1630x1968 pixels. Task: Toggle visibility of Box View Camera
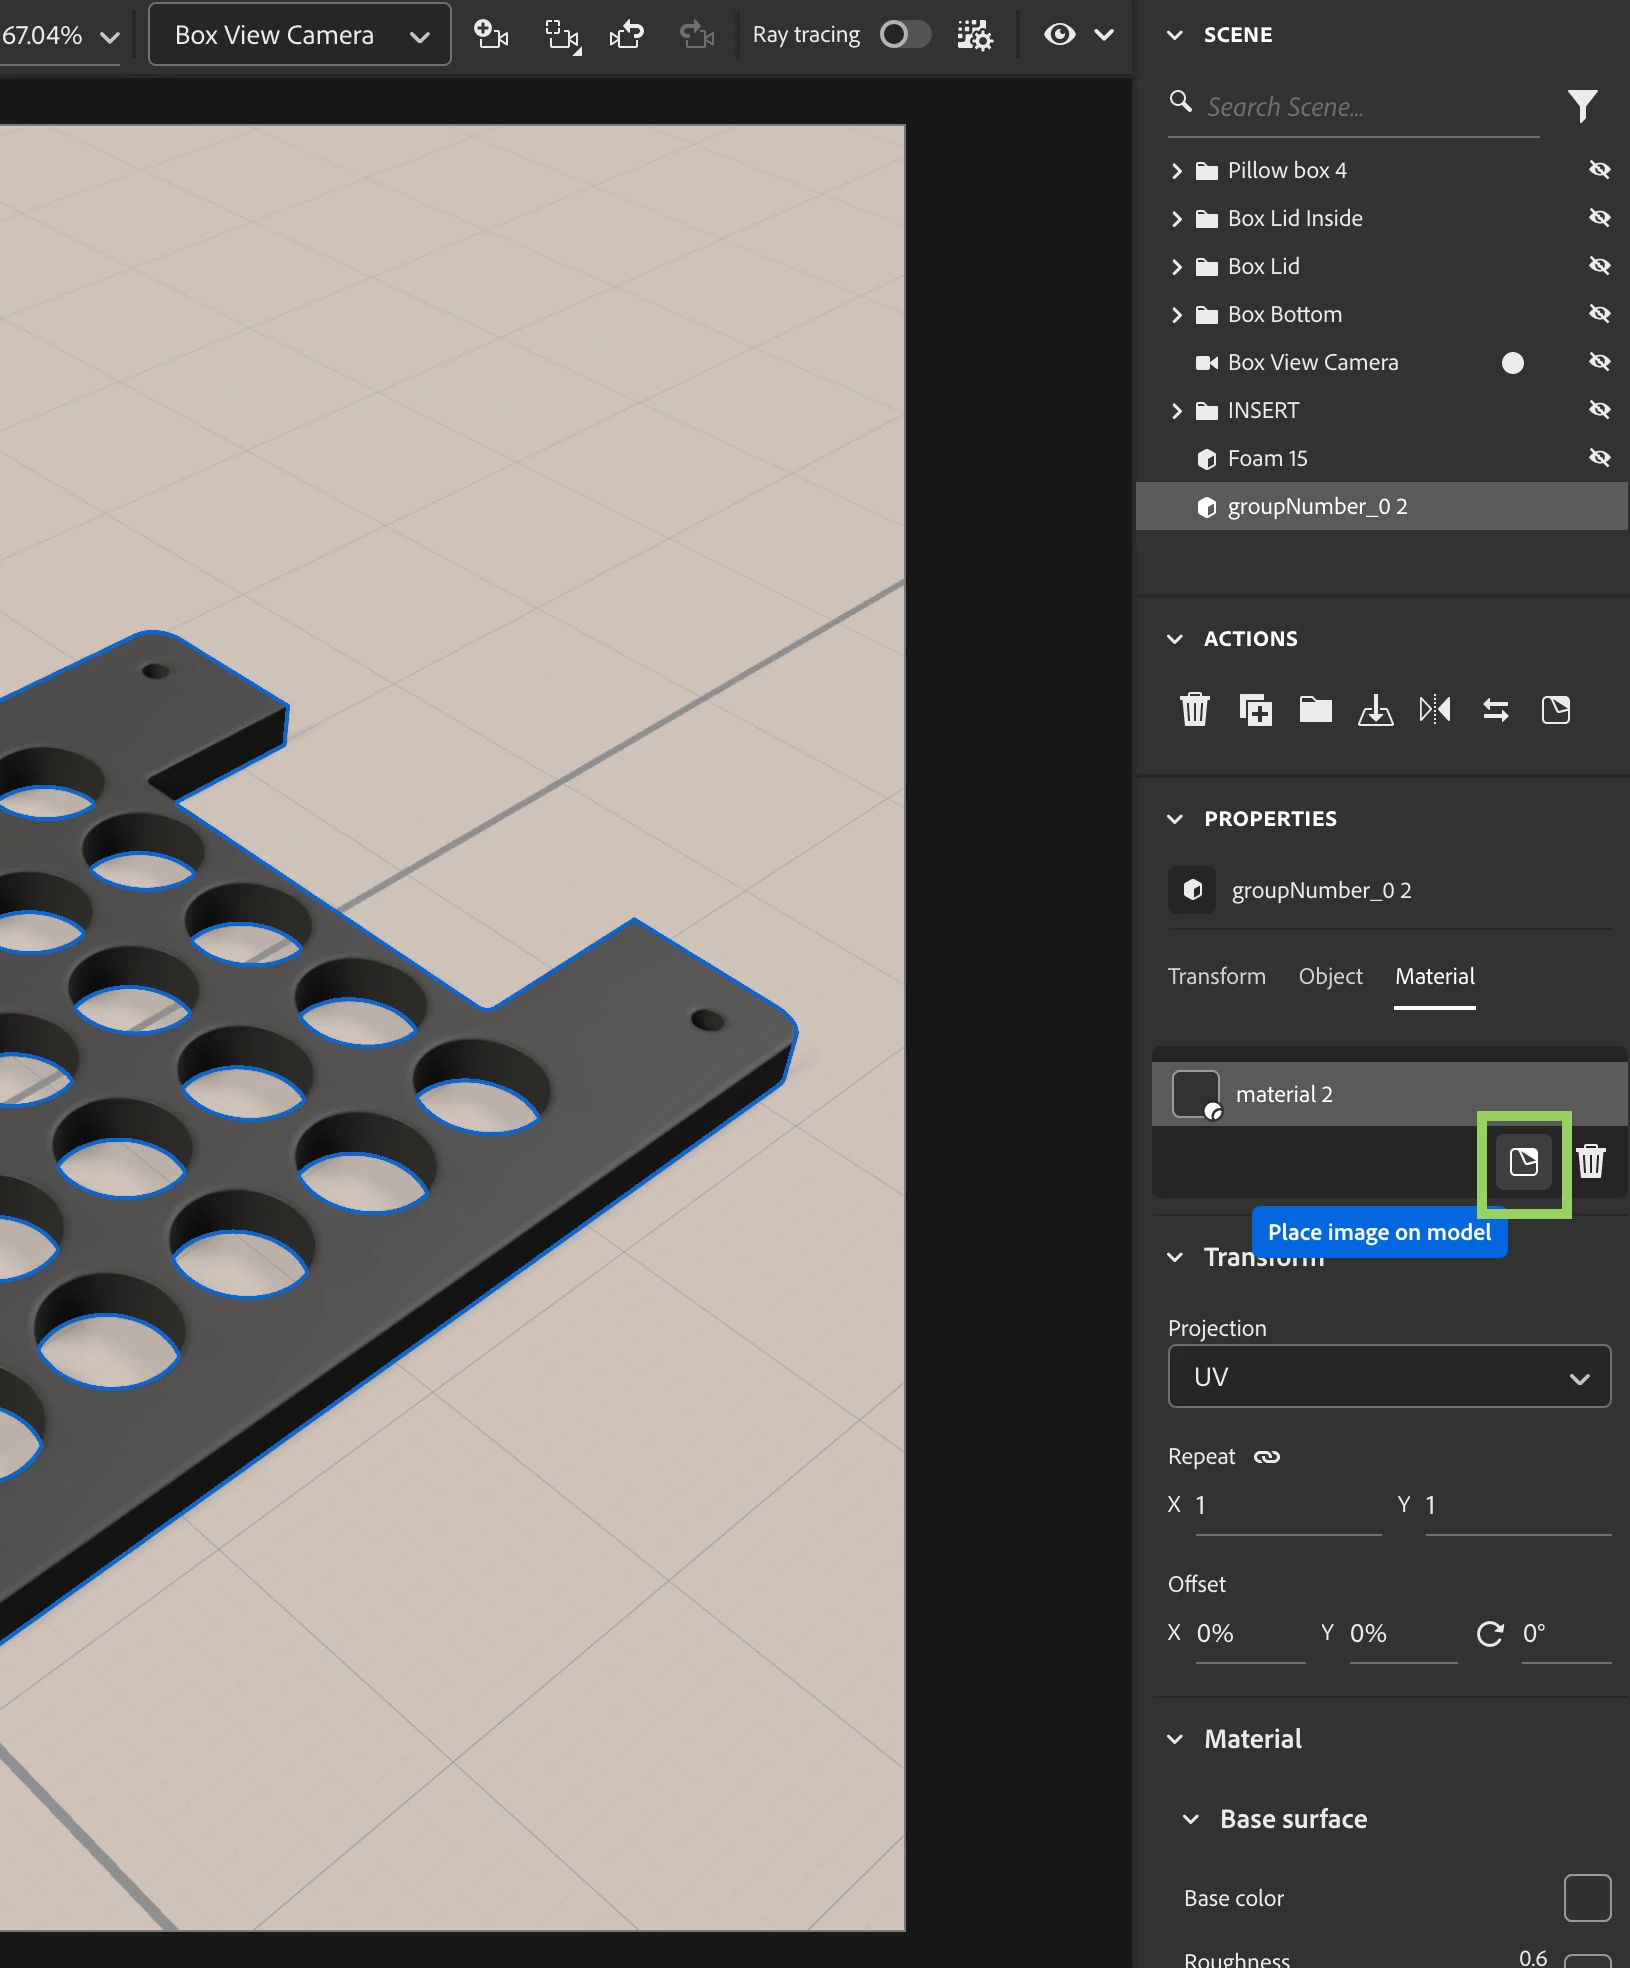click(1600, 362)
